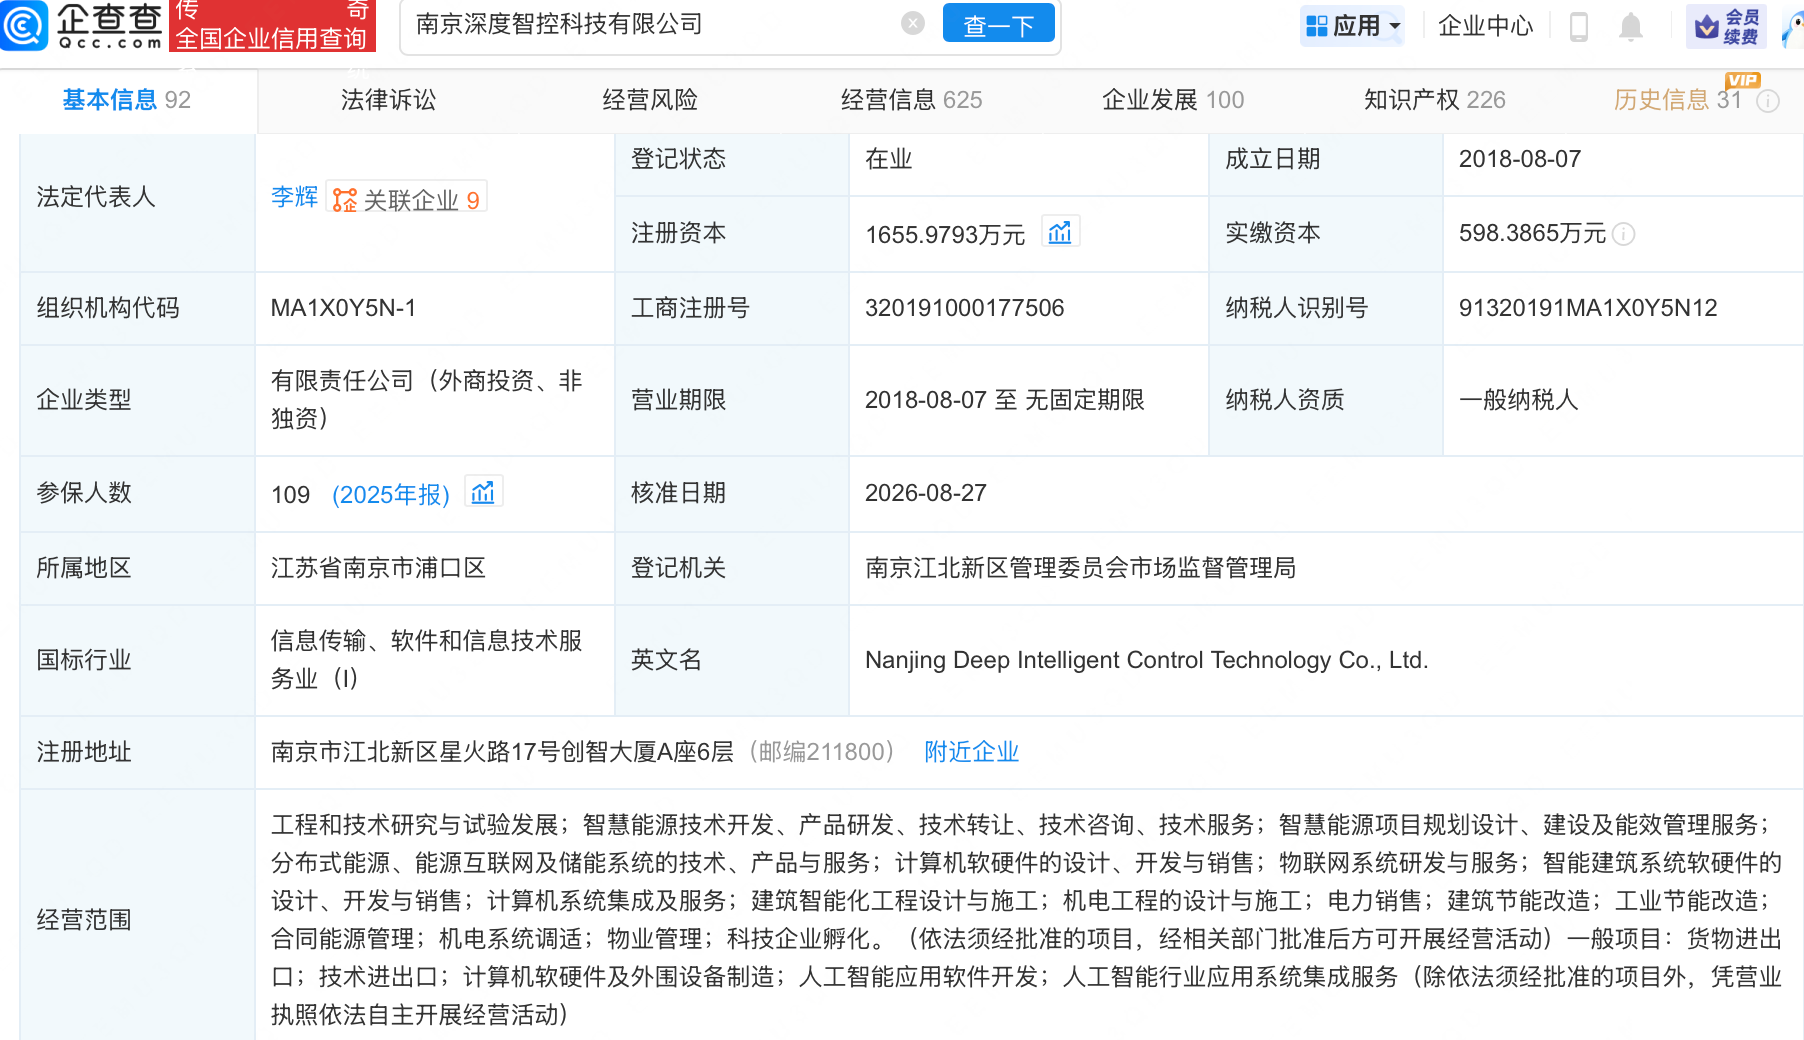Screen dimensions: 1804x1040
Task: Click the 查一下 search button
Action: click(x=998, y=24)
